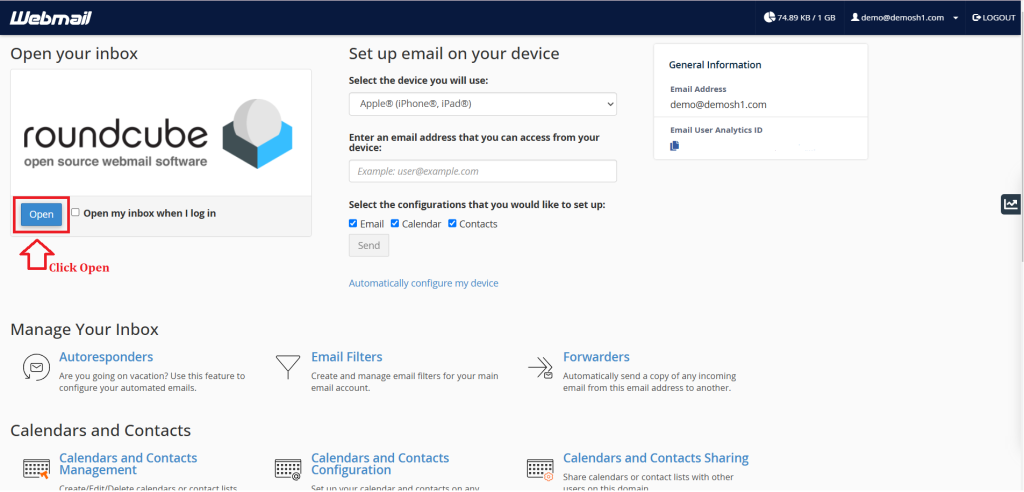Click the Webmail logo

coord(50,18)
